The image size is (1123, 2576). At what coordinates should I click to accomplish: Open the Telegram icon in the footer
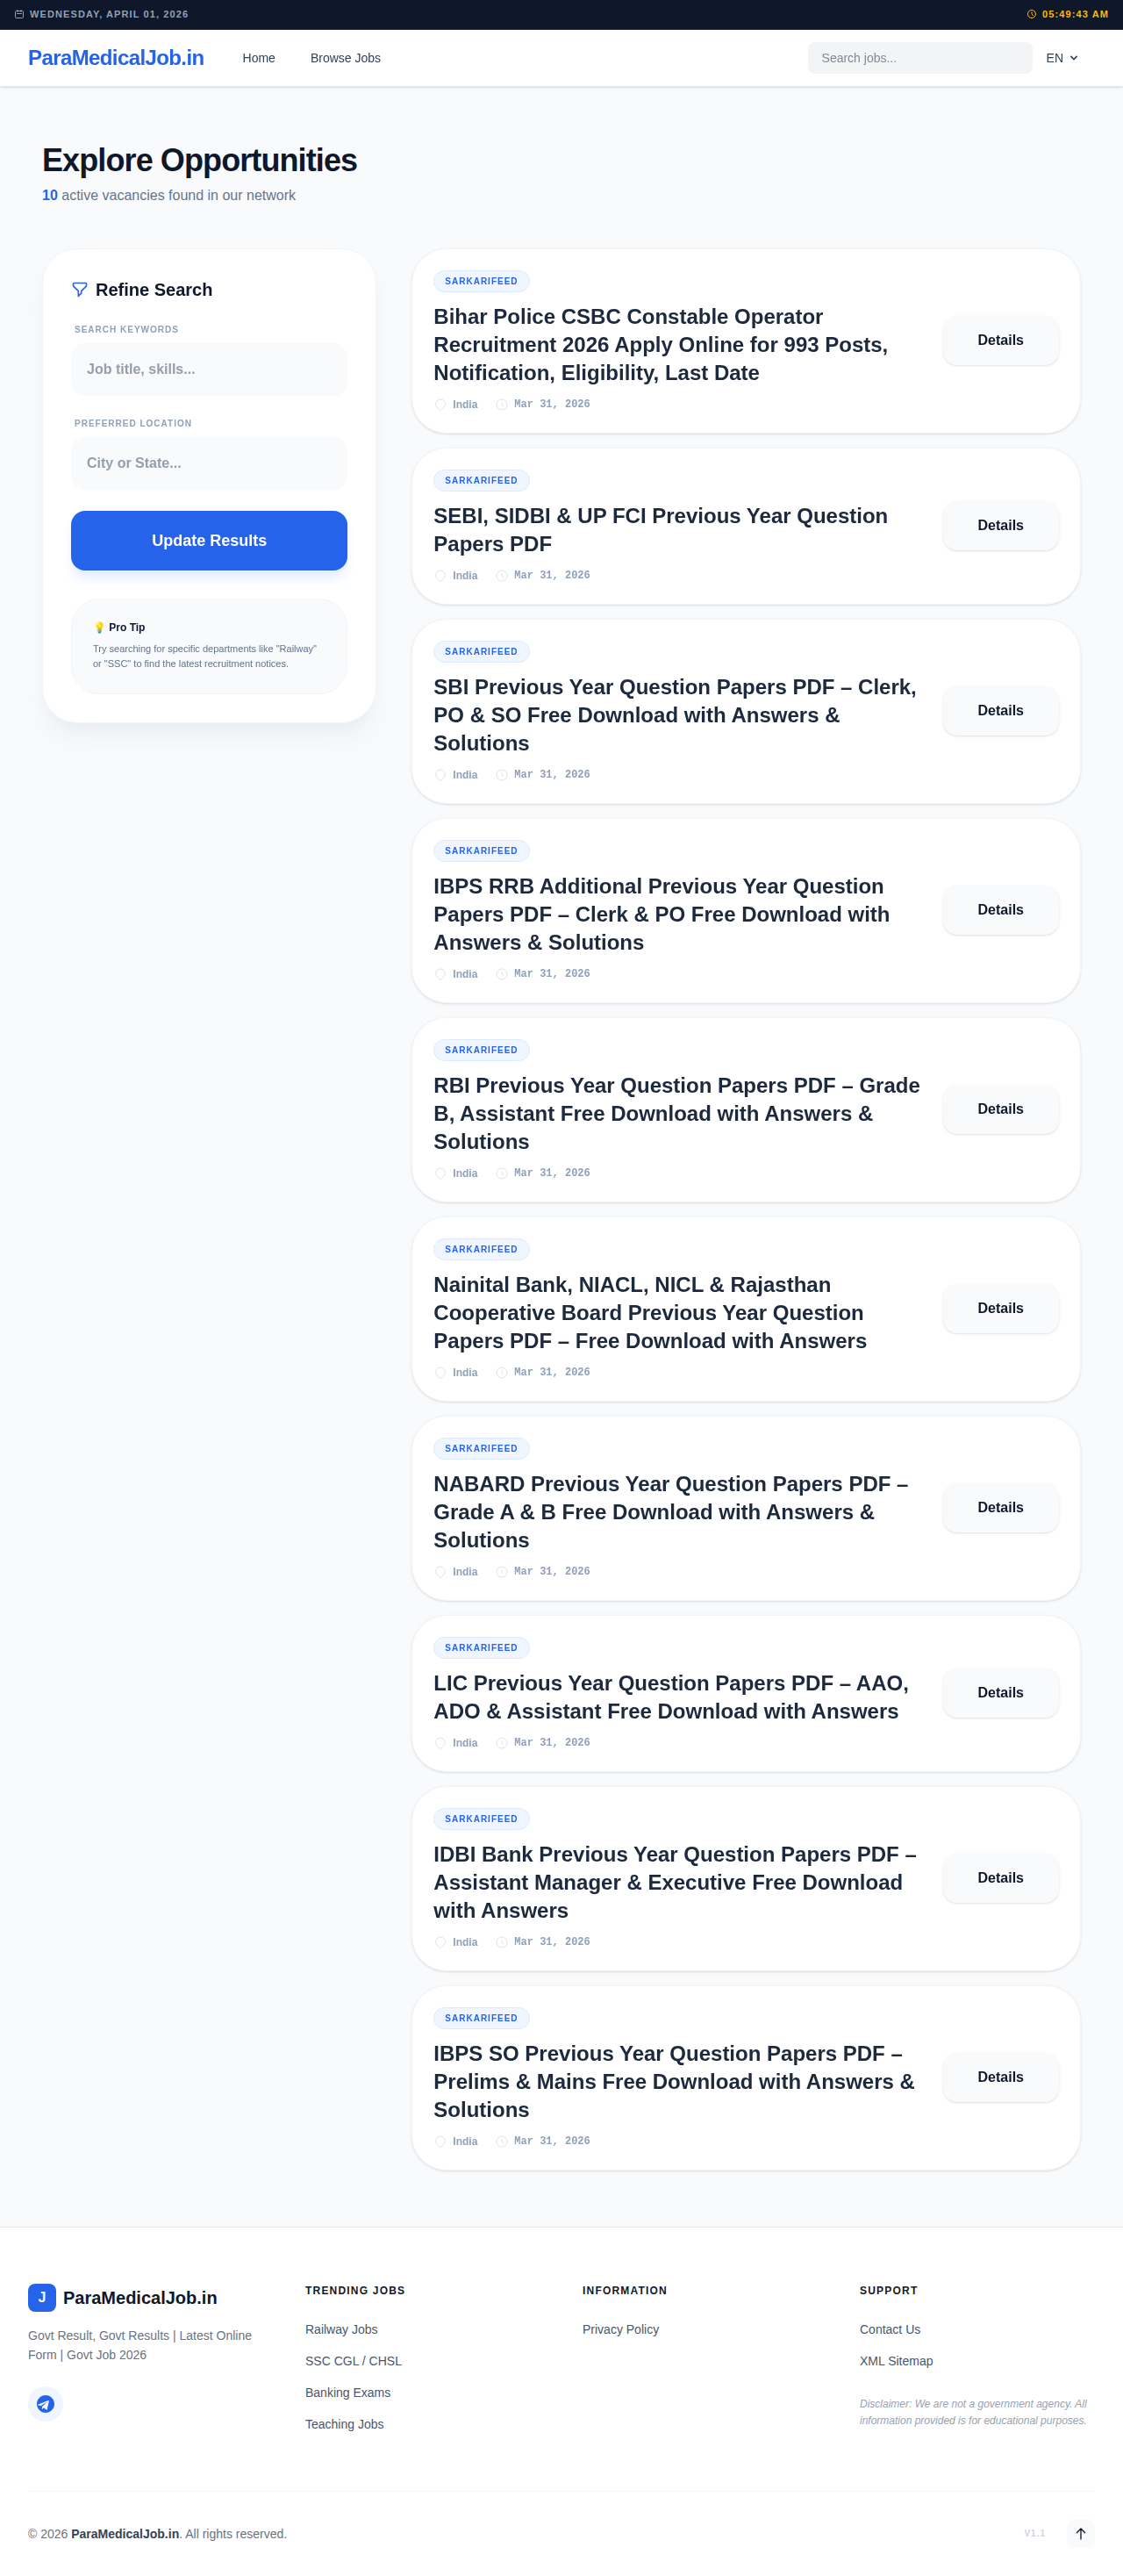point(45,2404)
